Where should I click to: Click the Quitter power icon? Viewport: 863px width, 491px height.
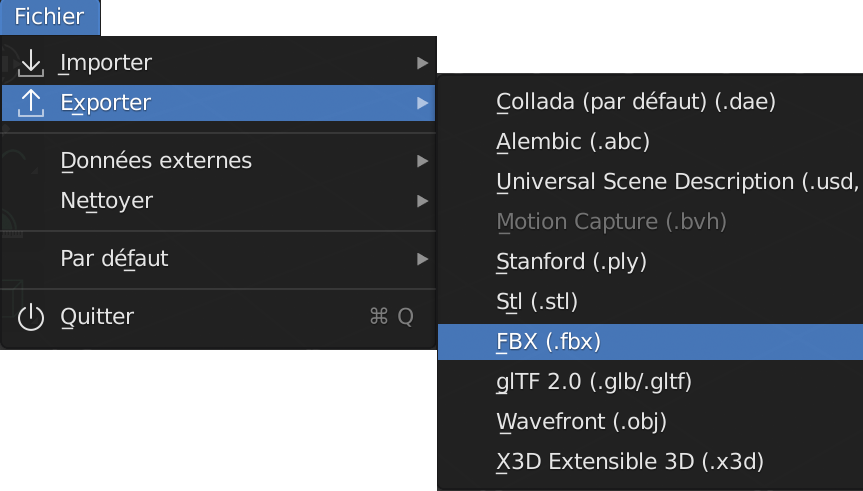[32, 317]
